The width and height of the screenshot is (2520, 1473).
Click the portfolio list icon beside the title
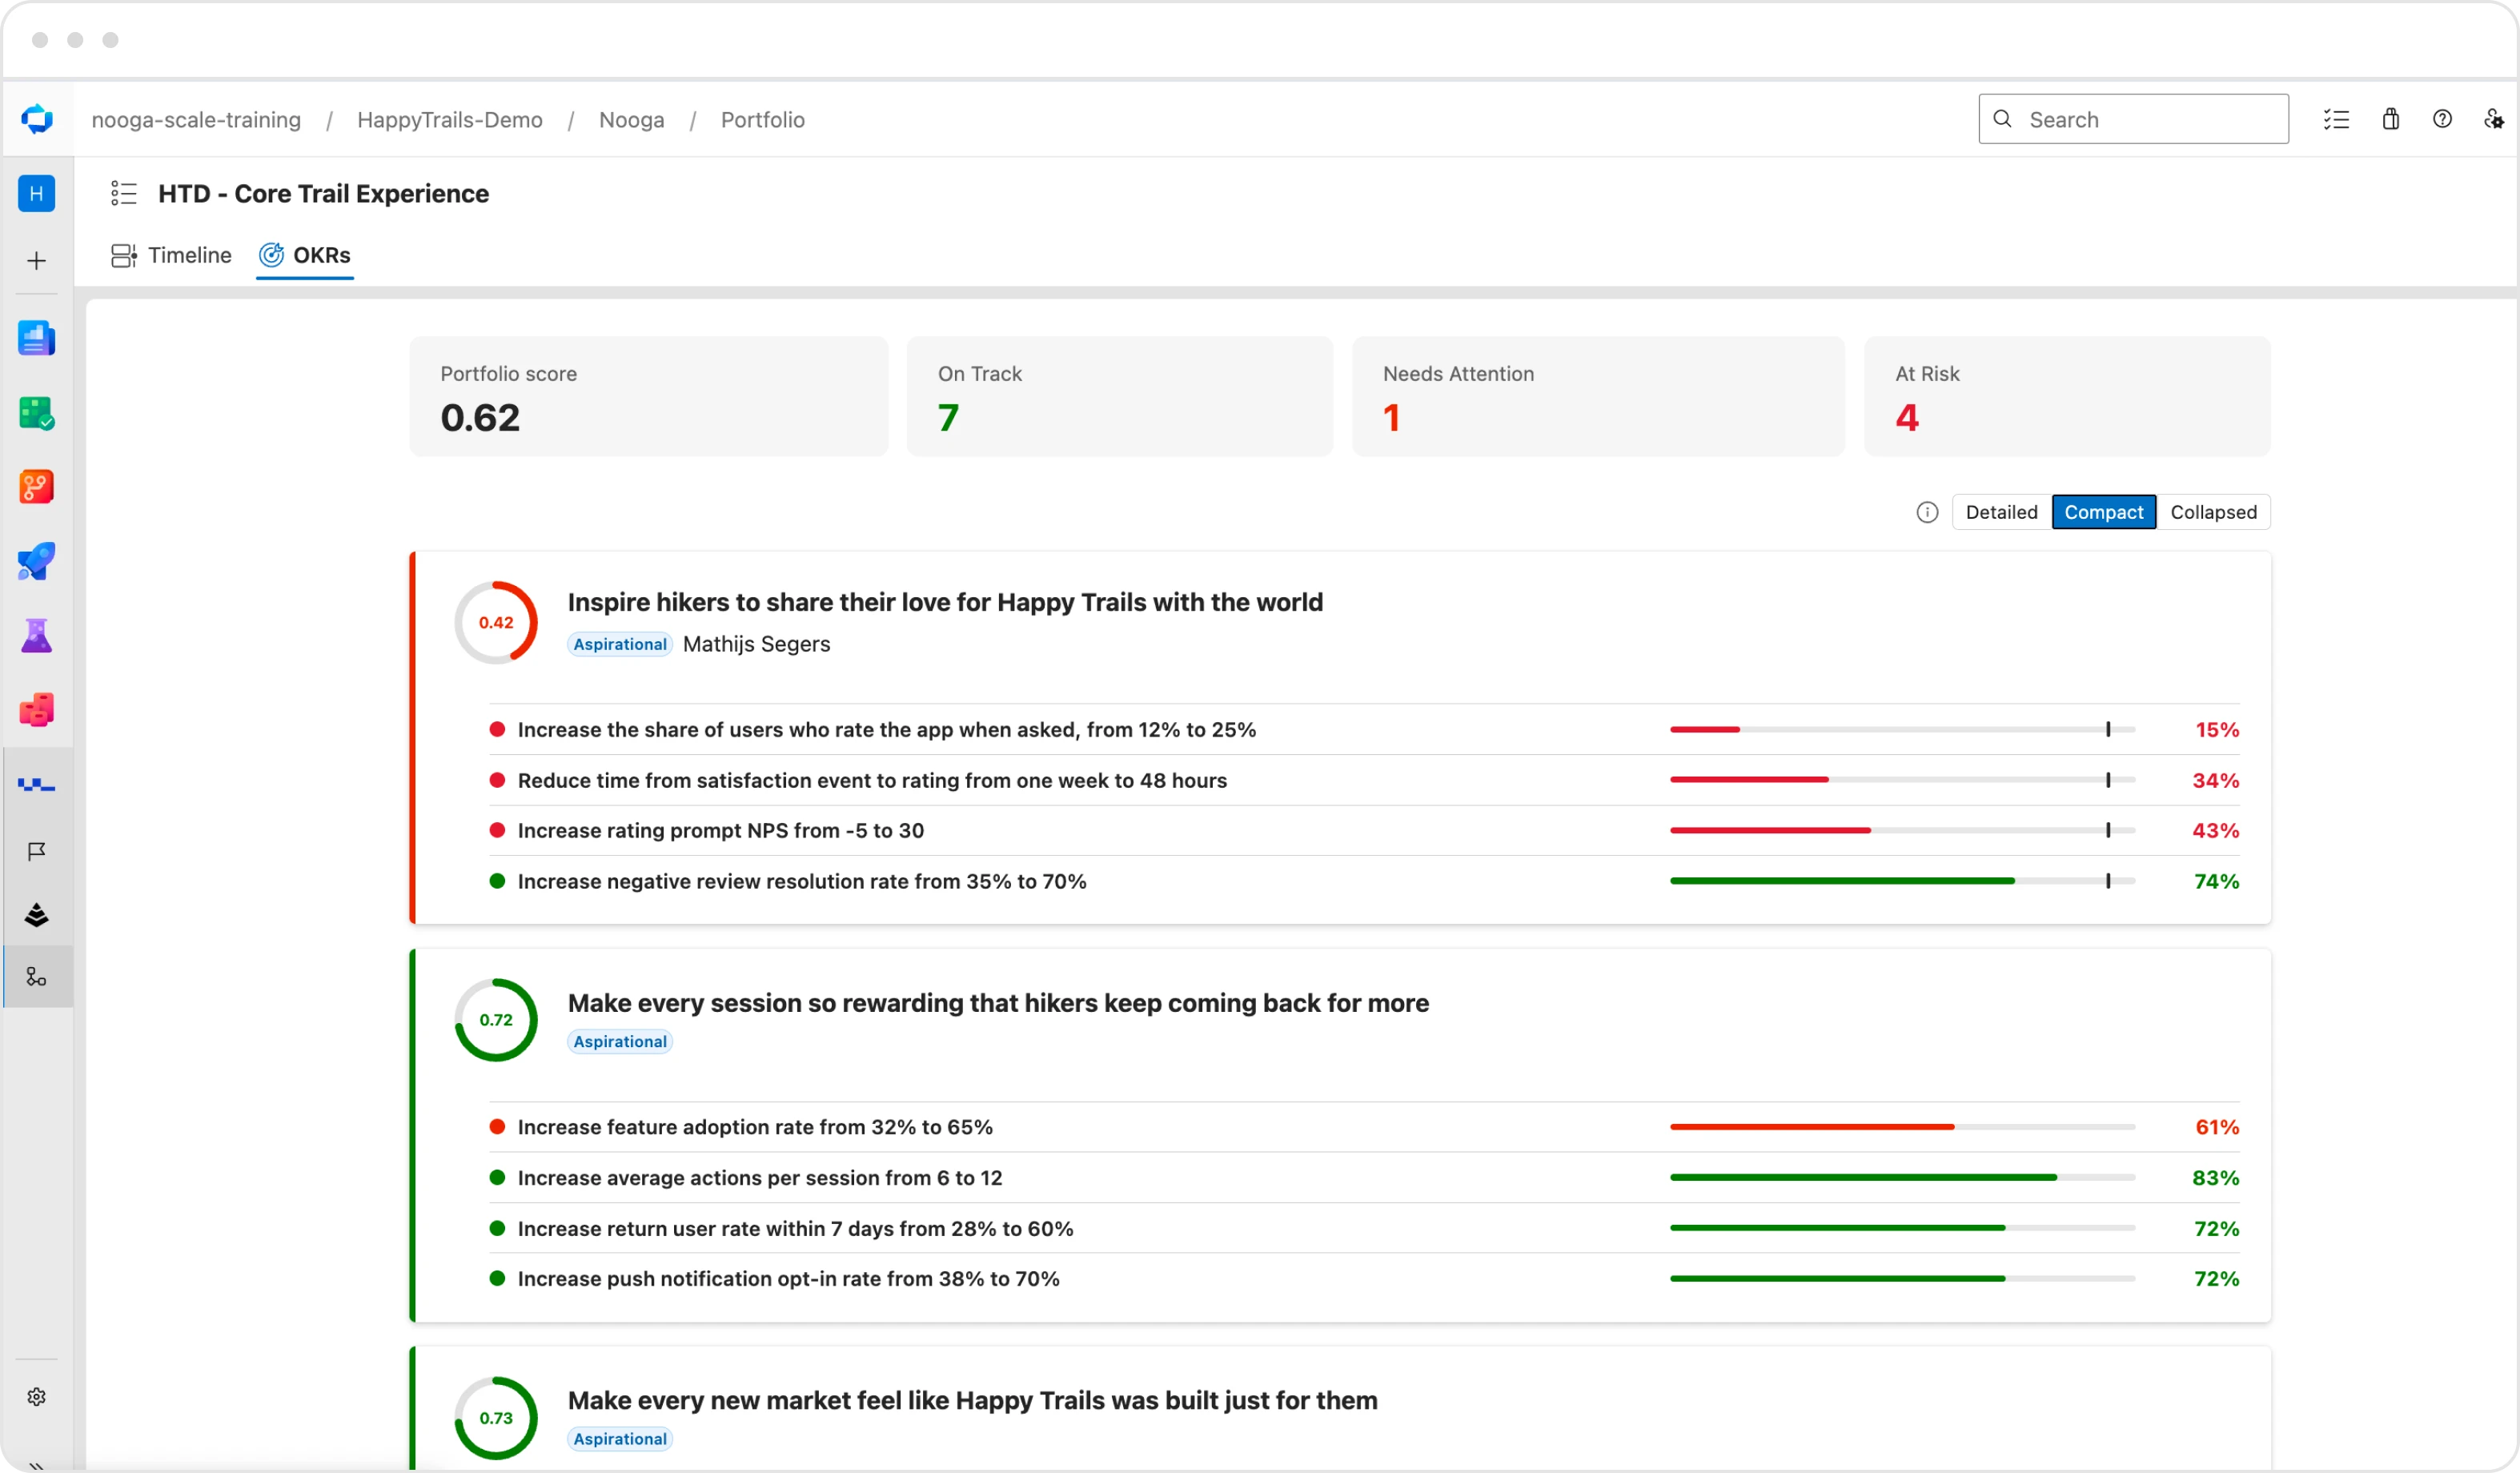coord(124,193)
